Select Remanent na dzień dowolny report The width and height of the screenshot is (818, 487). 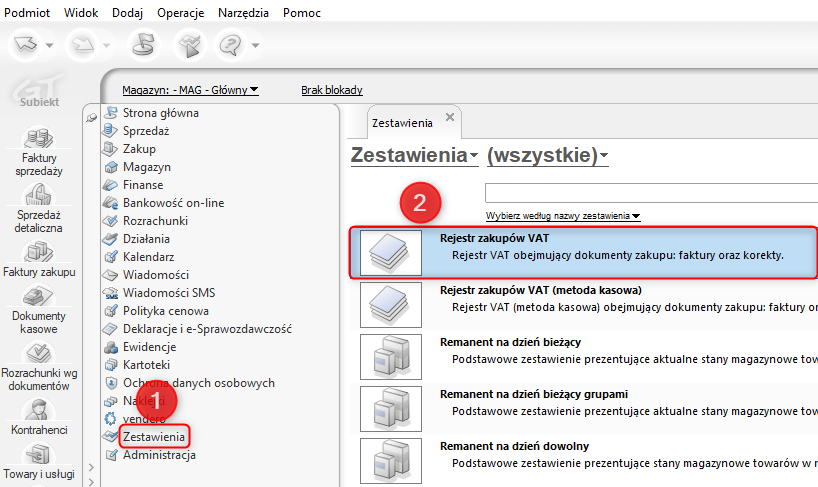point(584,461)
